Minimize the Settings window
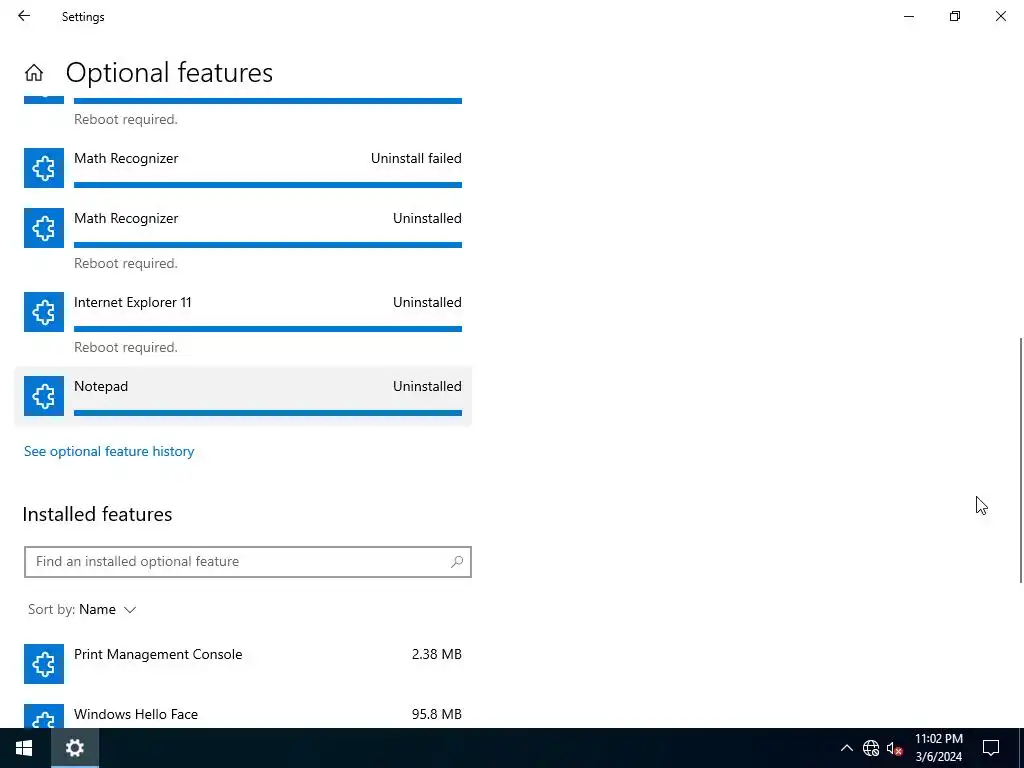The image size is (1024, 768). tap(908, 16)
